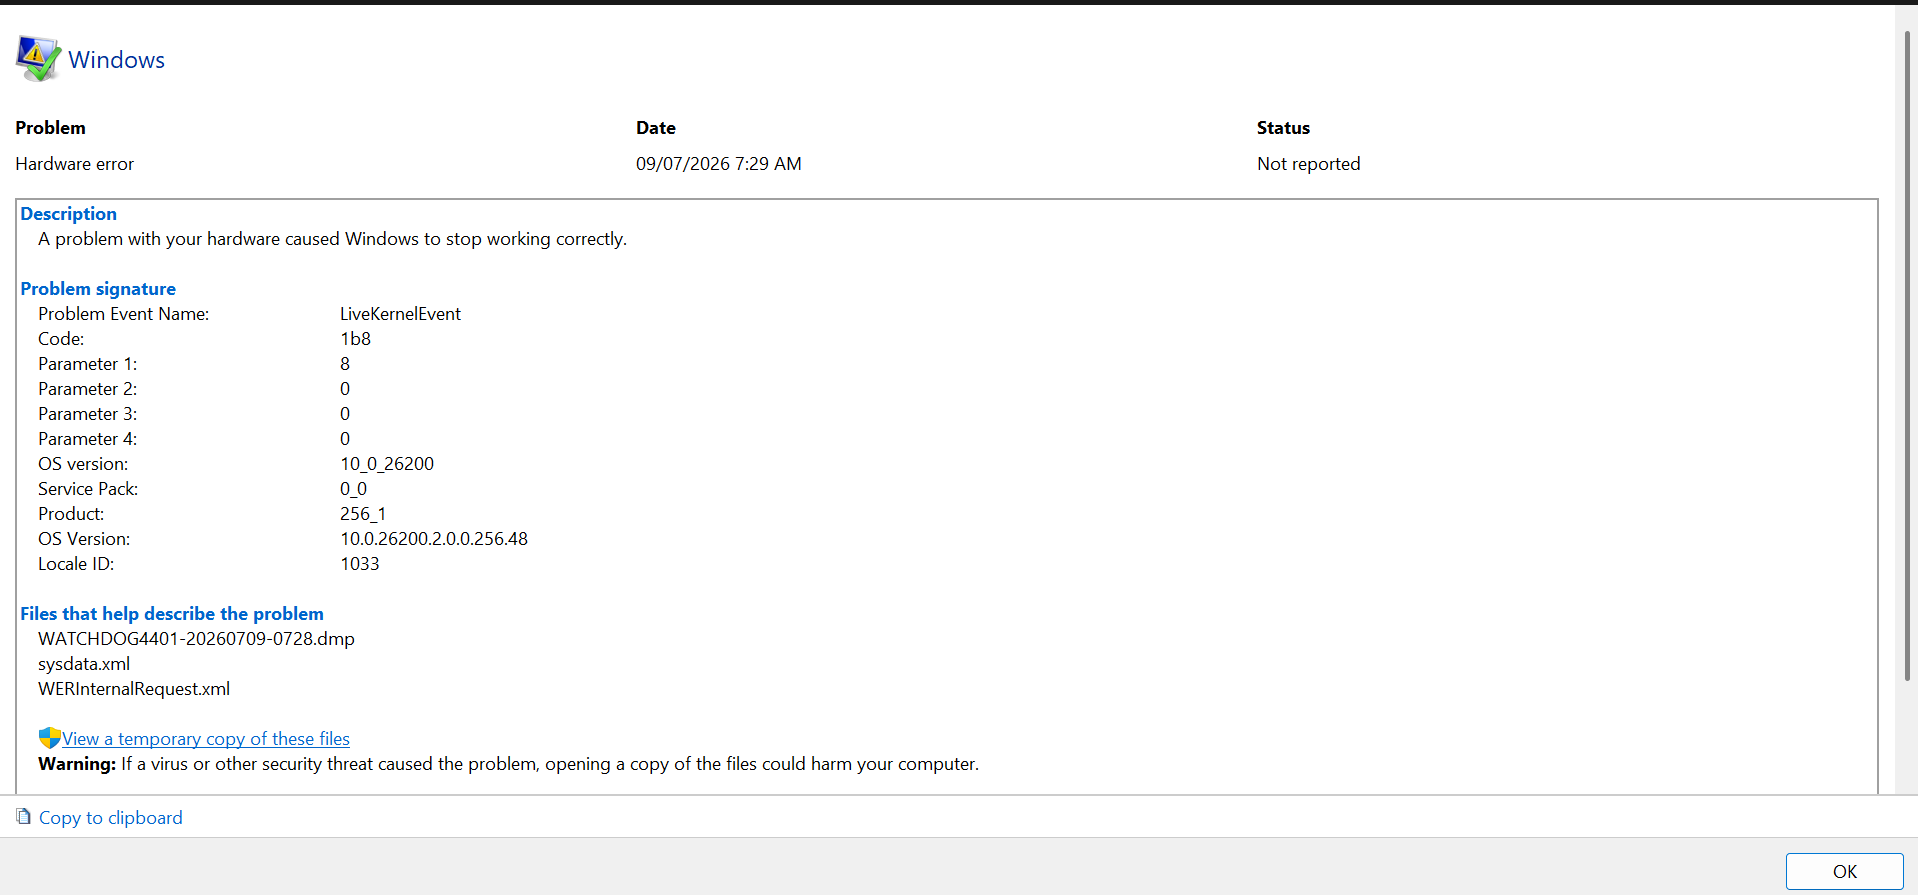
Task: Click the vertical scrollbar thumb
Action: tap(1907, 355)
